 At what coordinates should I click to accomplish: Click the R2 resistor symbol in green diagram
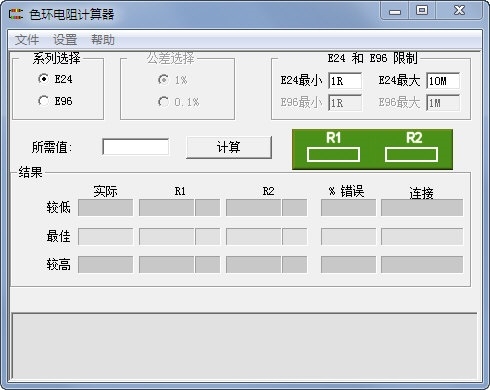411,155
